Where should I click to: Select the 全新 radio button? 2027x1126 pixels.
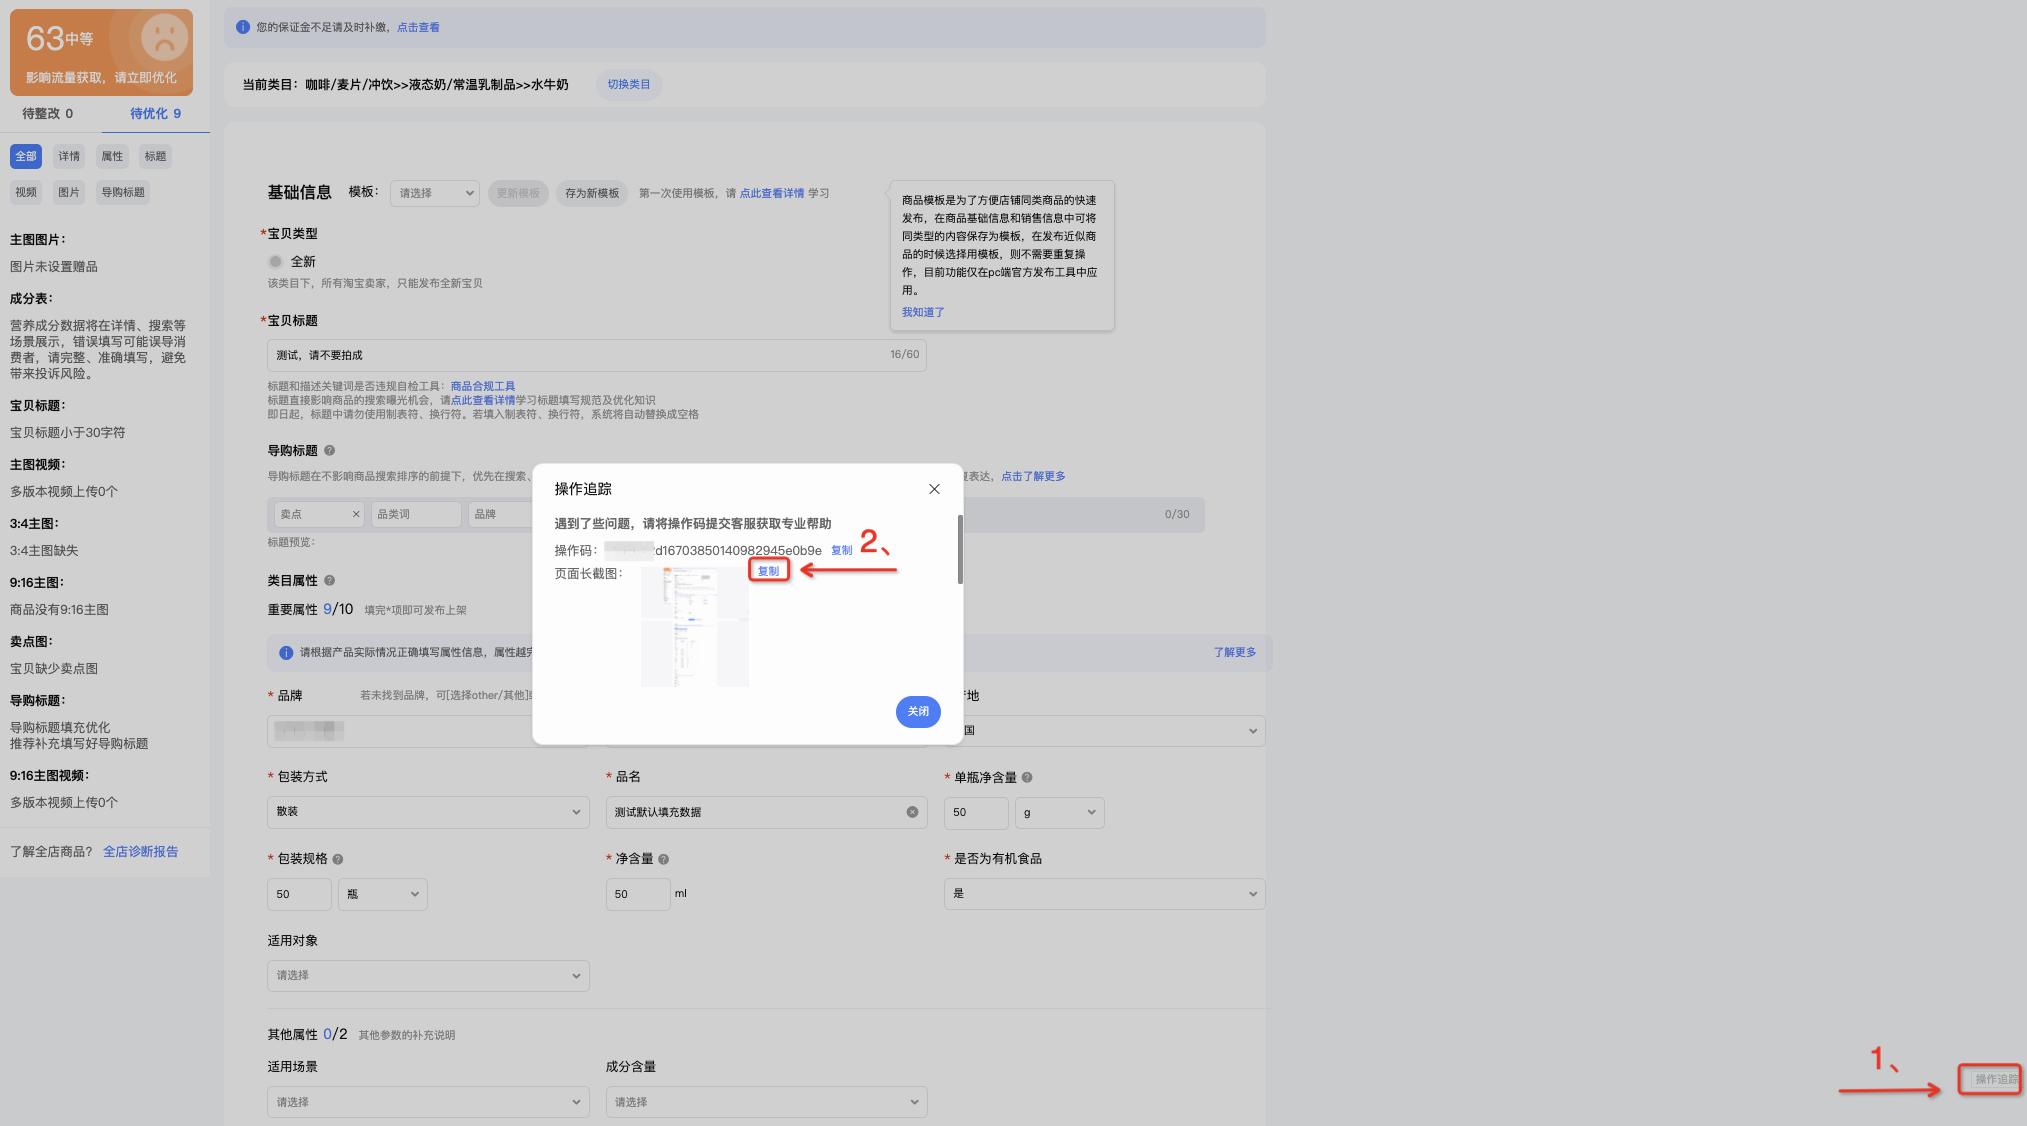pyautogui.click(x=275, y=262)
